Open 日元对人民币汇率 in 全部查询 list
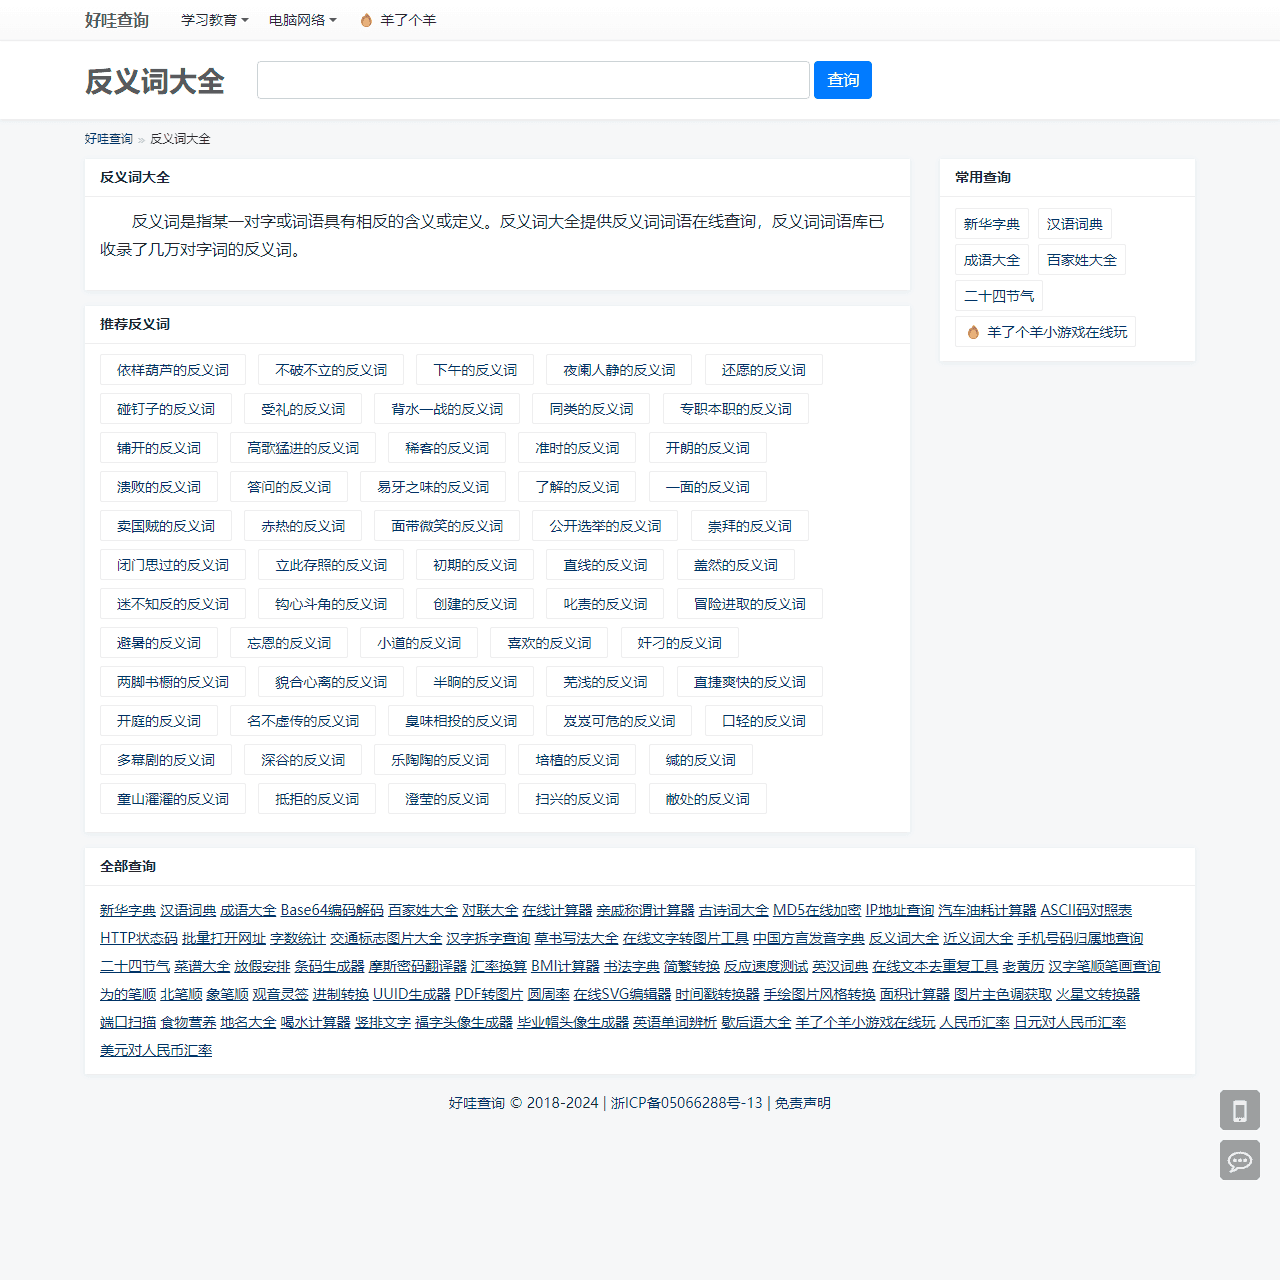1280x1280 pixels. click(1070, 1022)
